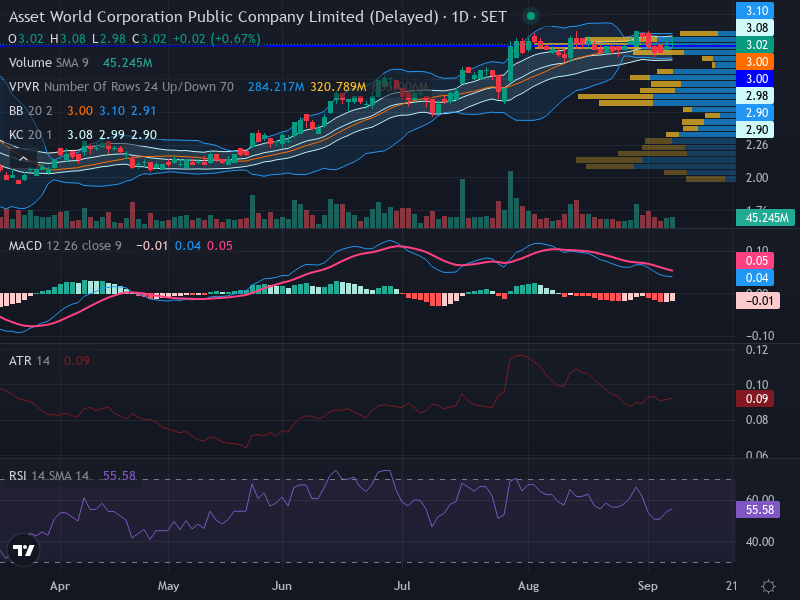The image size is (800, 600).
Task: Open the MACD 12 26 indicator legend
Action: 65,245
